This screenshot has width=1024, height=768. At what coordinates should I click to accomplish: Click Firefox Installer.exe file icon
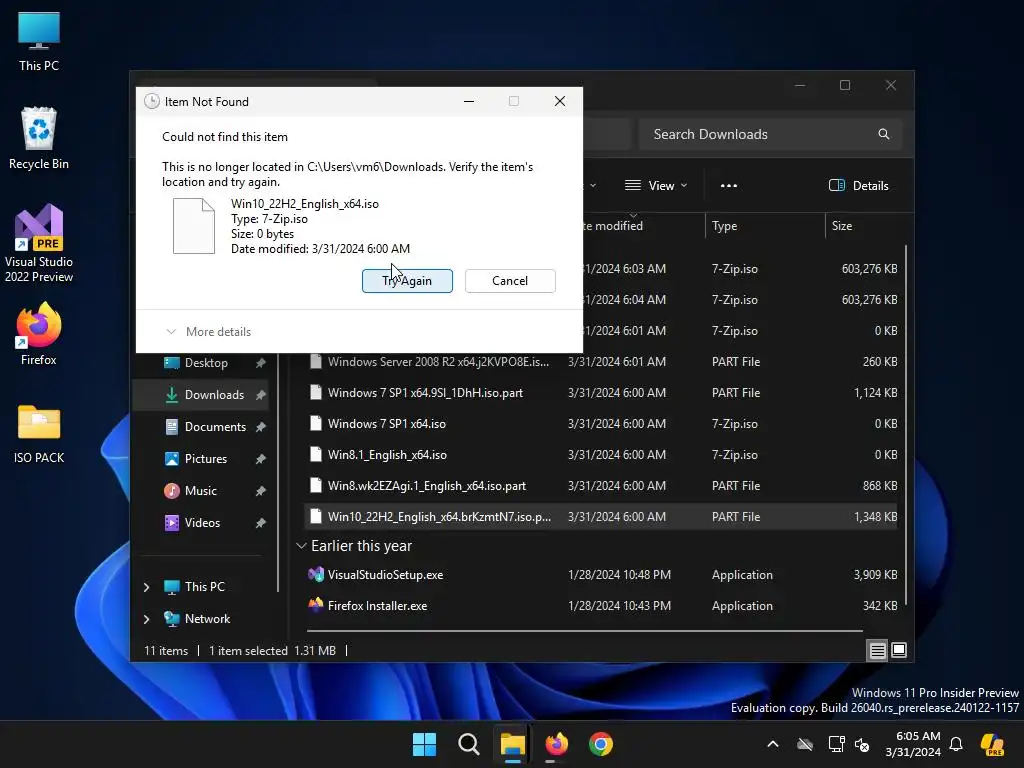pyautogui.click(x=316, y=605)
